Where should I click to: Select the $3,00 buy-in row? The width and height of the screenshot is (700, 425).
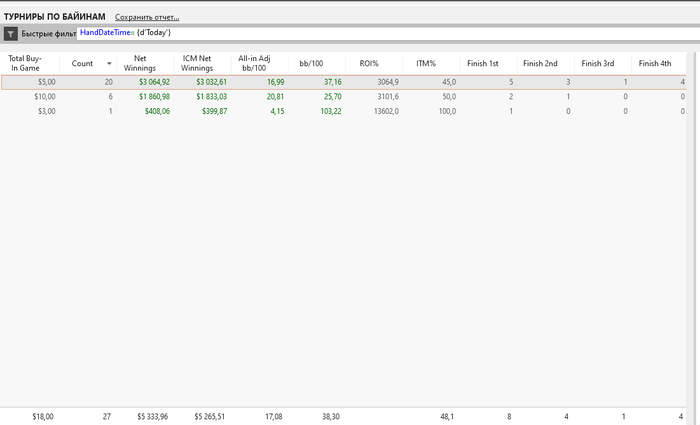[x=343, y=111]
